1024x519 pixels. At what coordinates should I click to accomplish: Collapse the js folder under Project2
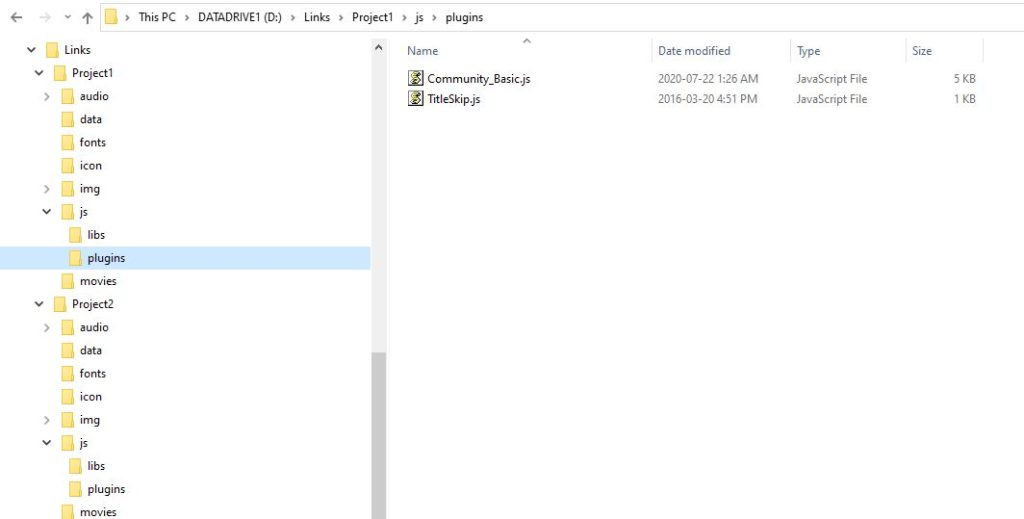click(47, 443)
